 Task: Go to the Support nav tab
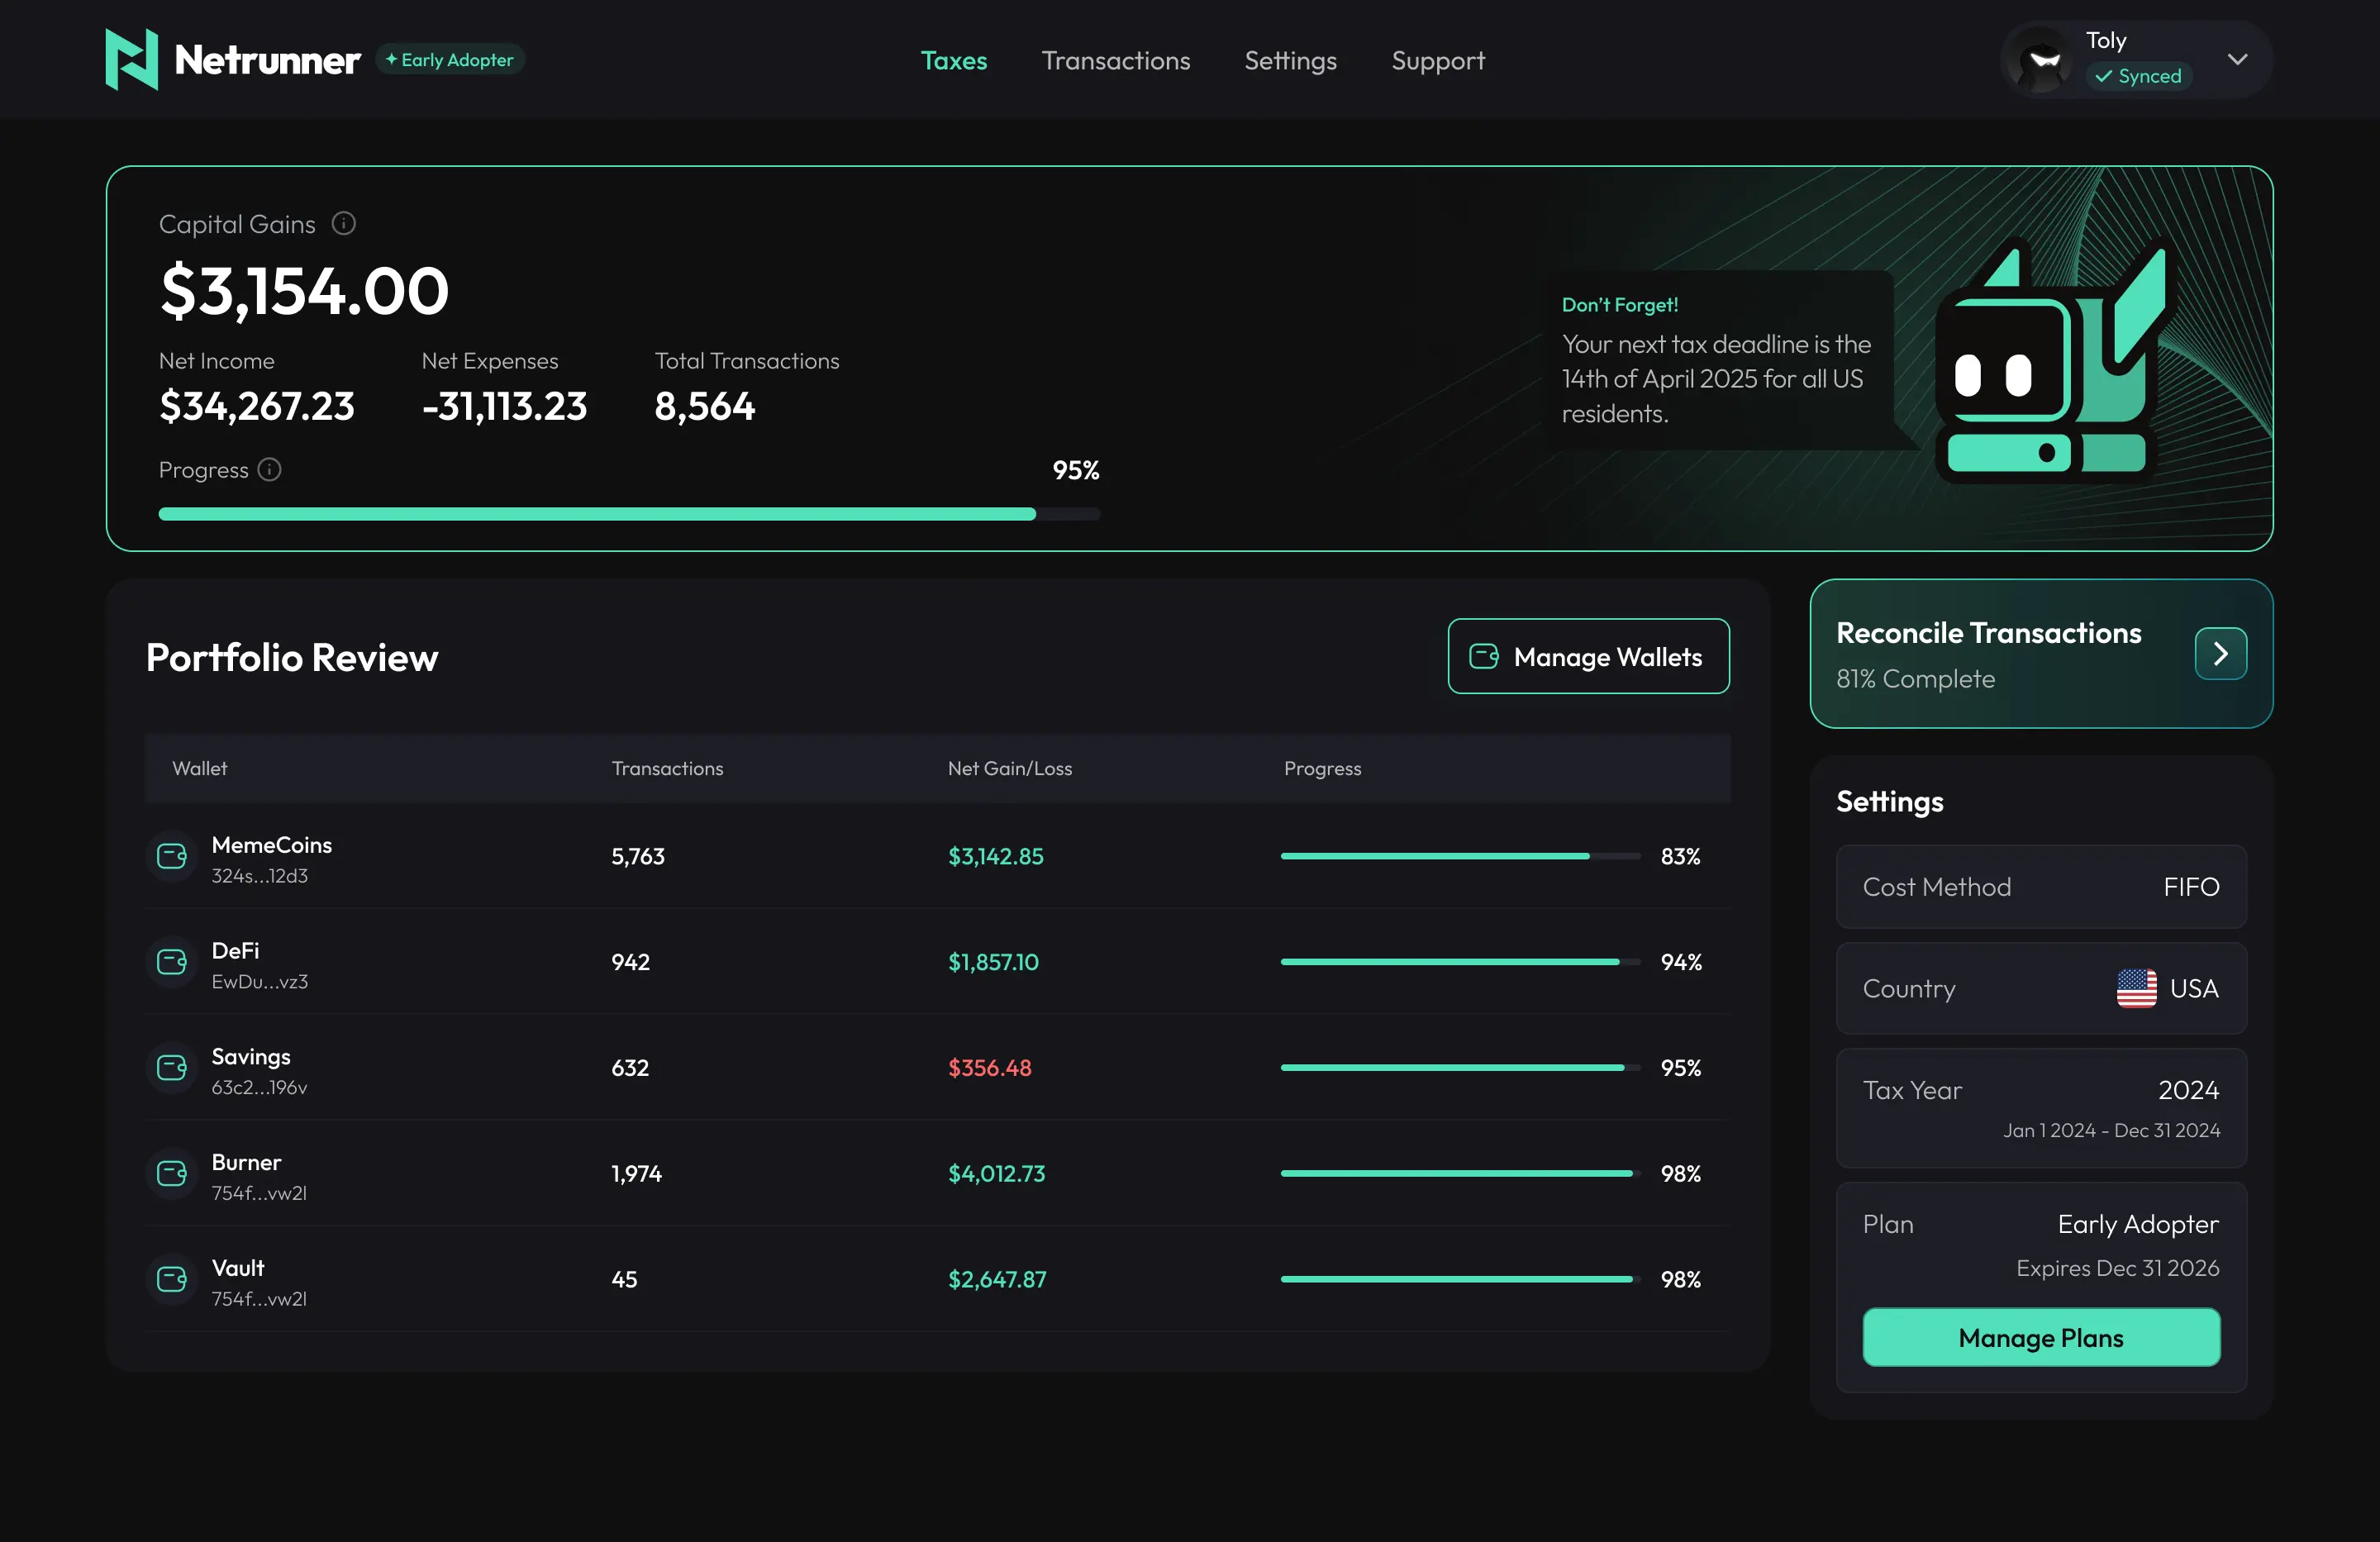pos(1437,61)
